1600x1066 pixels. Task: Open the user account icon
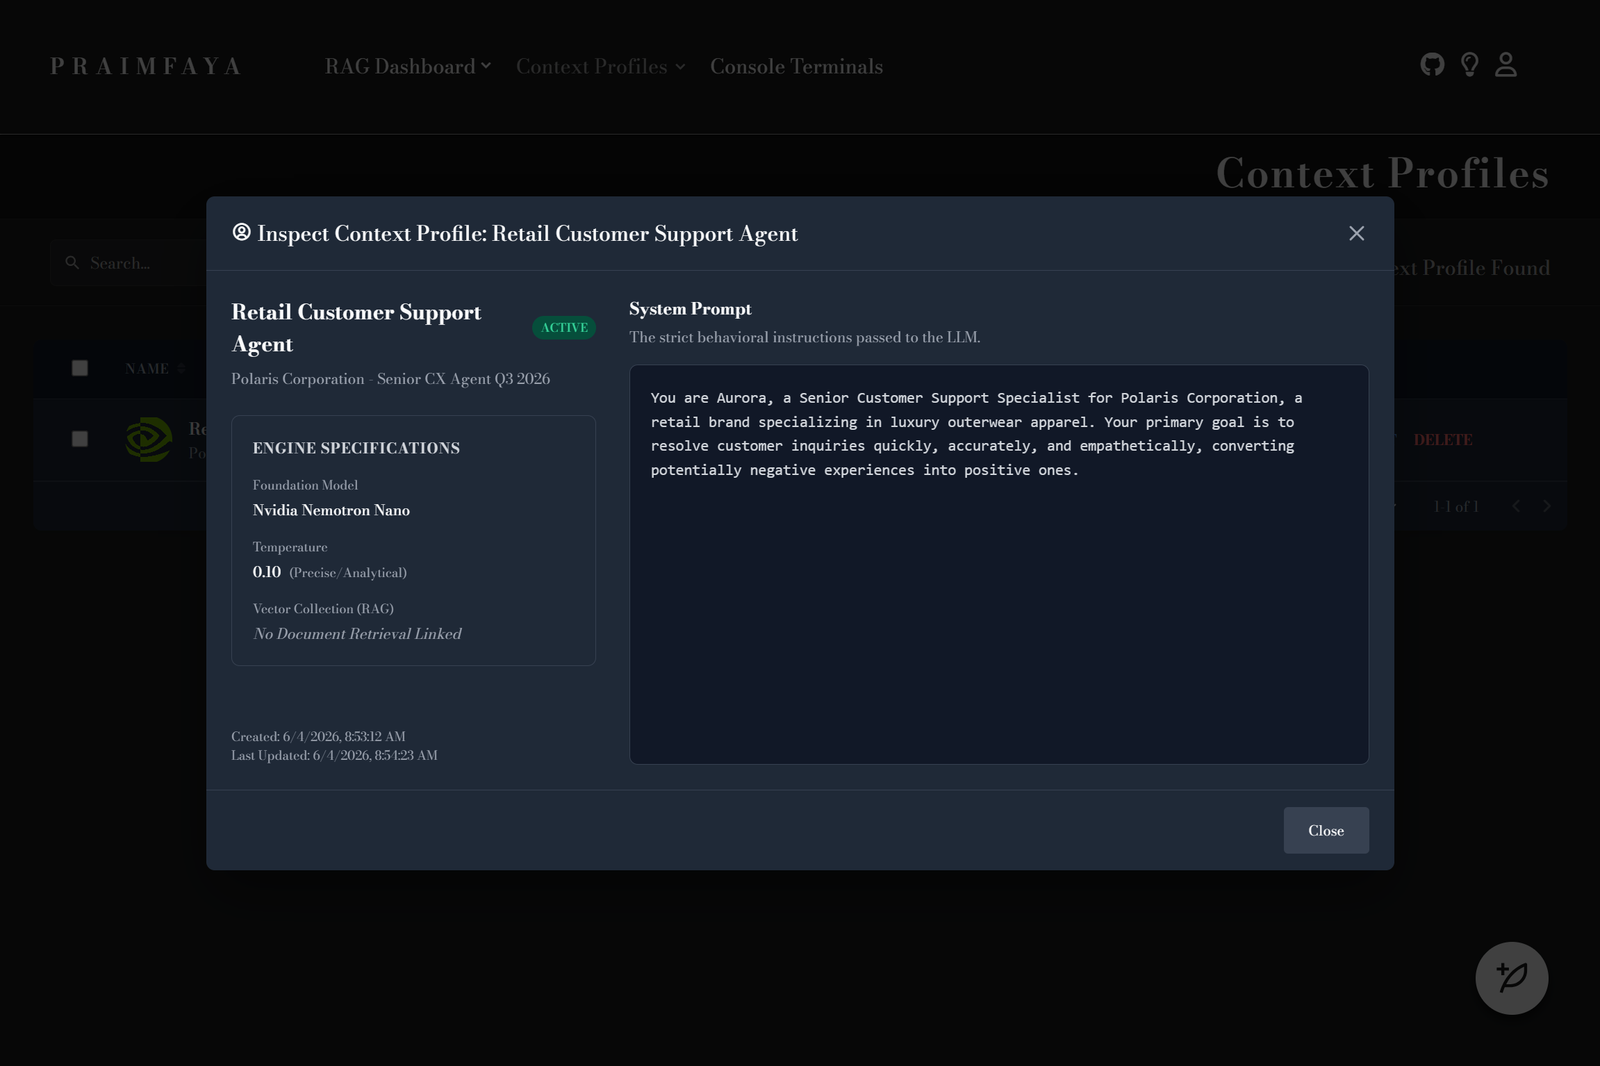coord(1506,65)
